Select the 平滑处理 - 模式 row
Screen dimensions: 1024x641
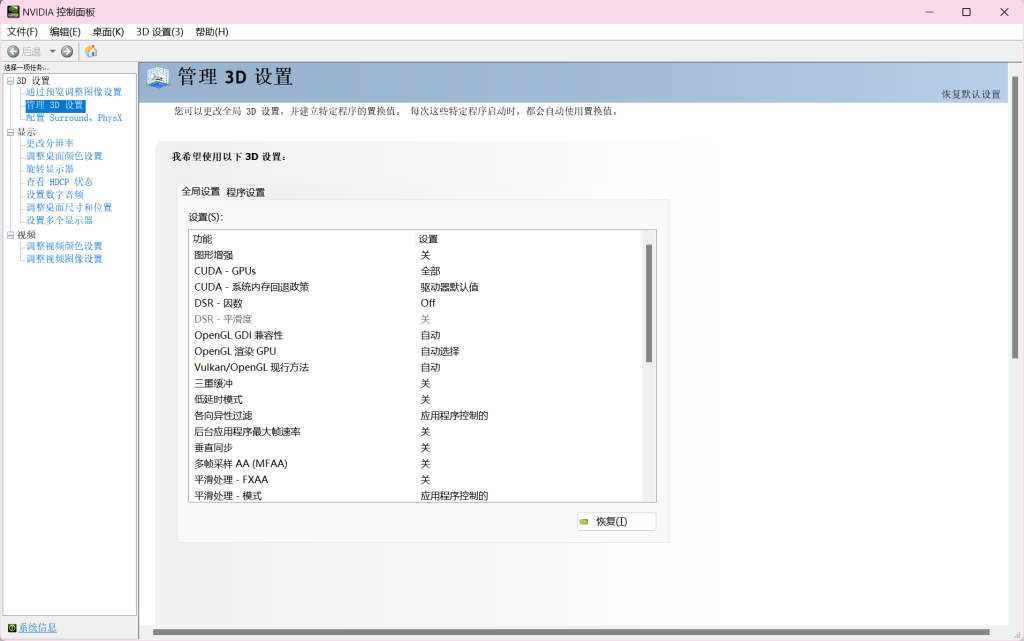tap(415, 495)
